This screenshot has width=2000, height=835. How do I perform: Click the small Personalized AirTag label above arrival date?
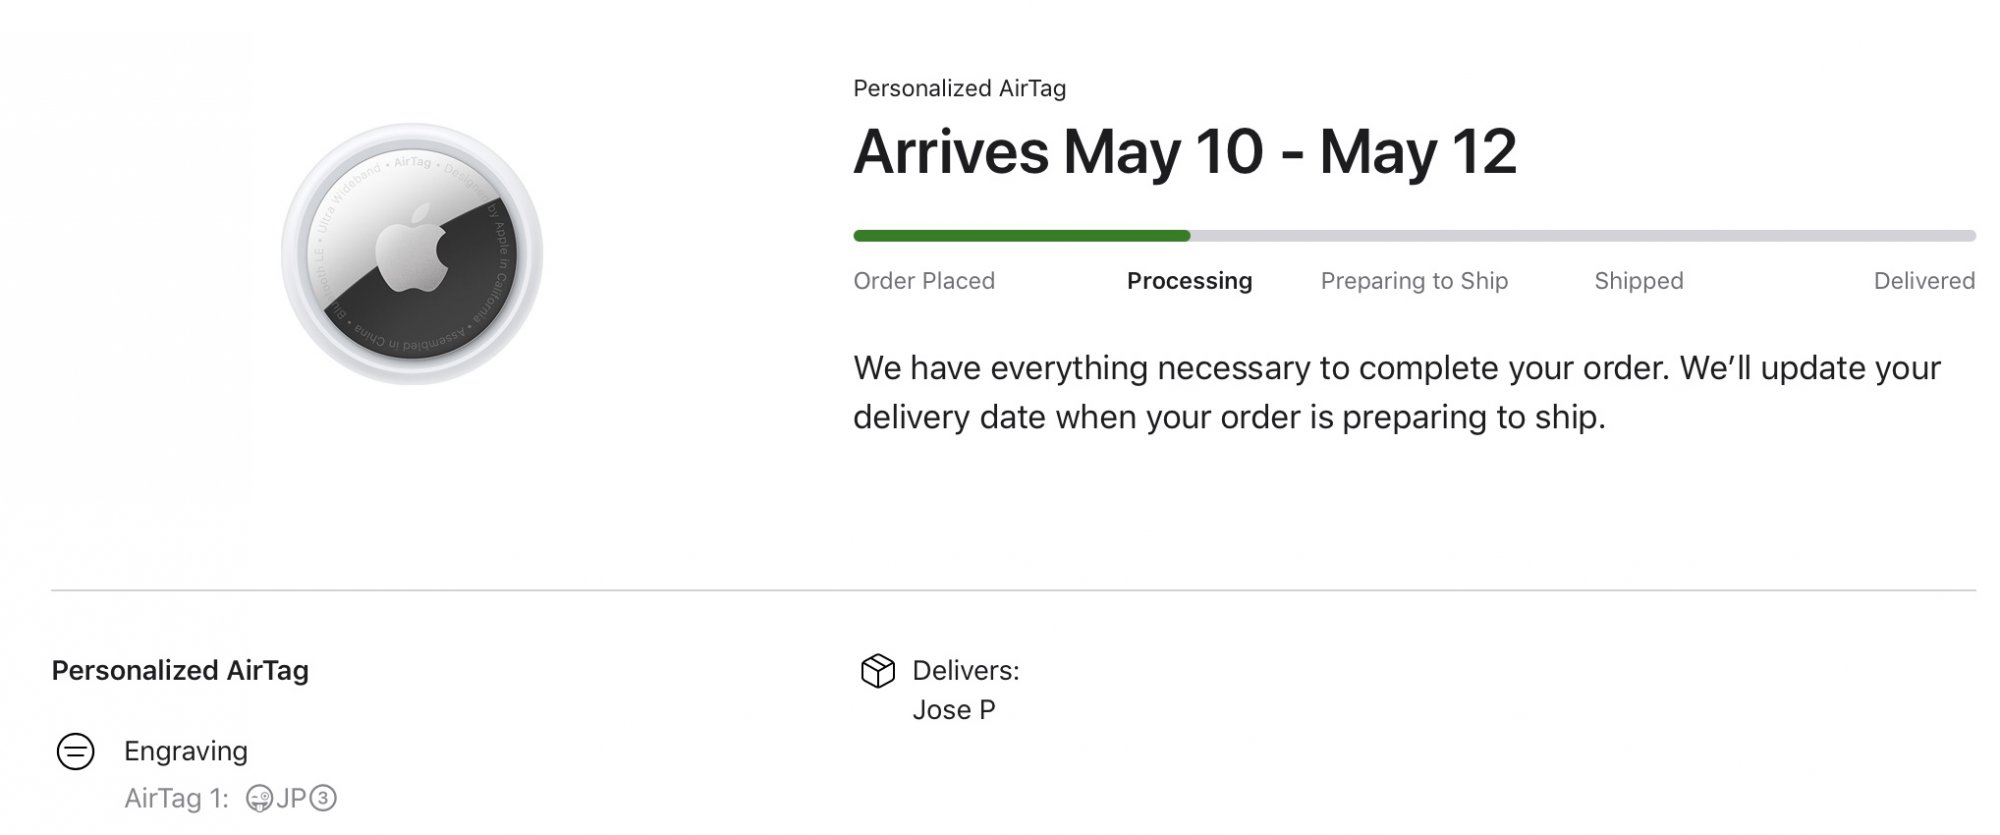click(x=959, y=88)
